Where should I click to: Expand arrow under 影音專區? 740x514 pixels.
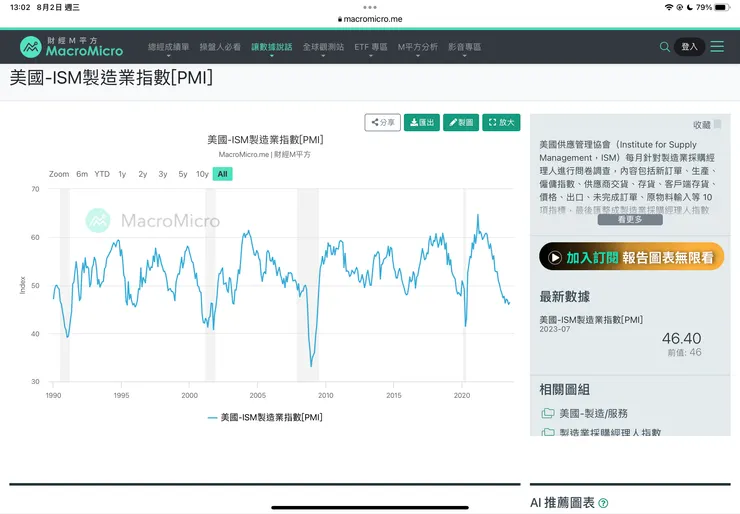(464, 56)
